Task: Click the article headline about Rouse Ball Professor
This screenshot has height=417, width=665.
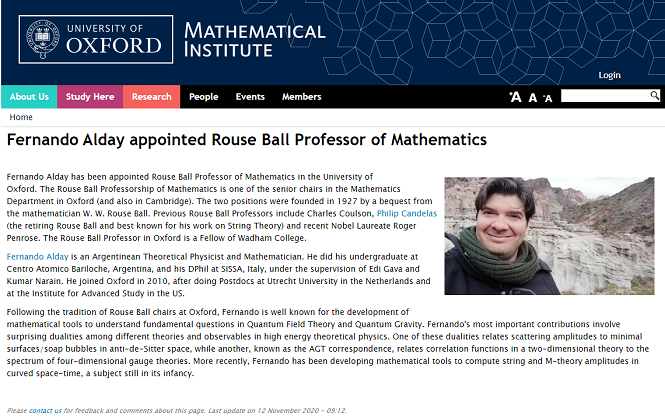Action: [x=247, y=140]
